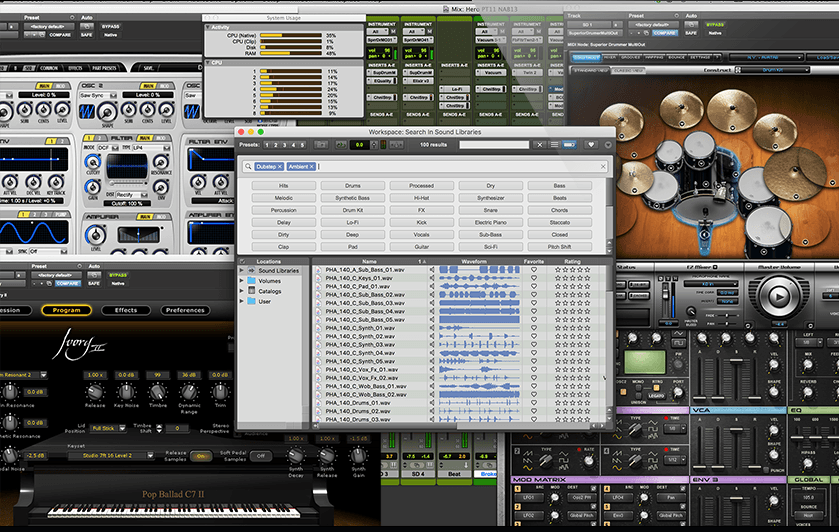Click the play button in the drum plugin transport
This screenshot has height=532, width=839.
779,296
